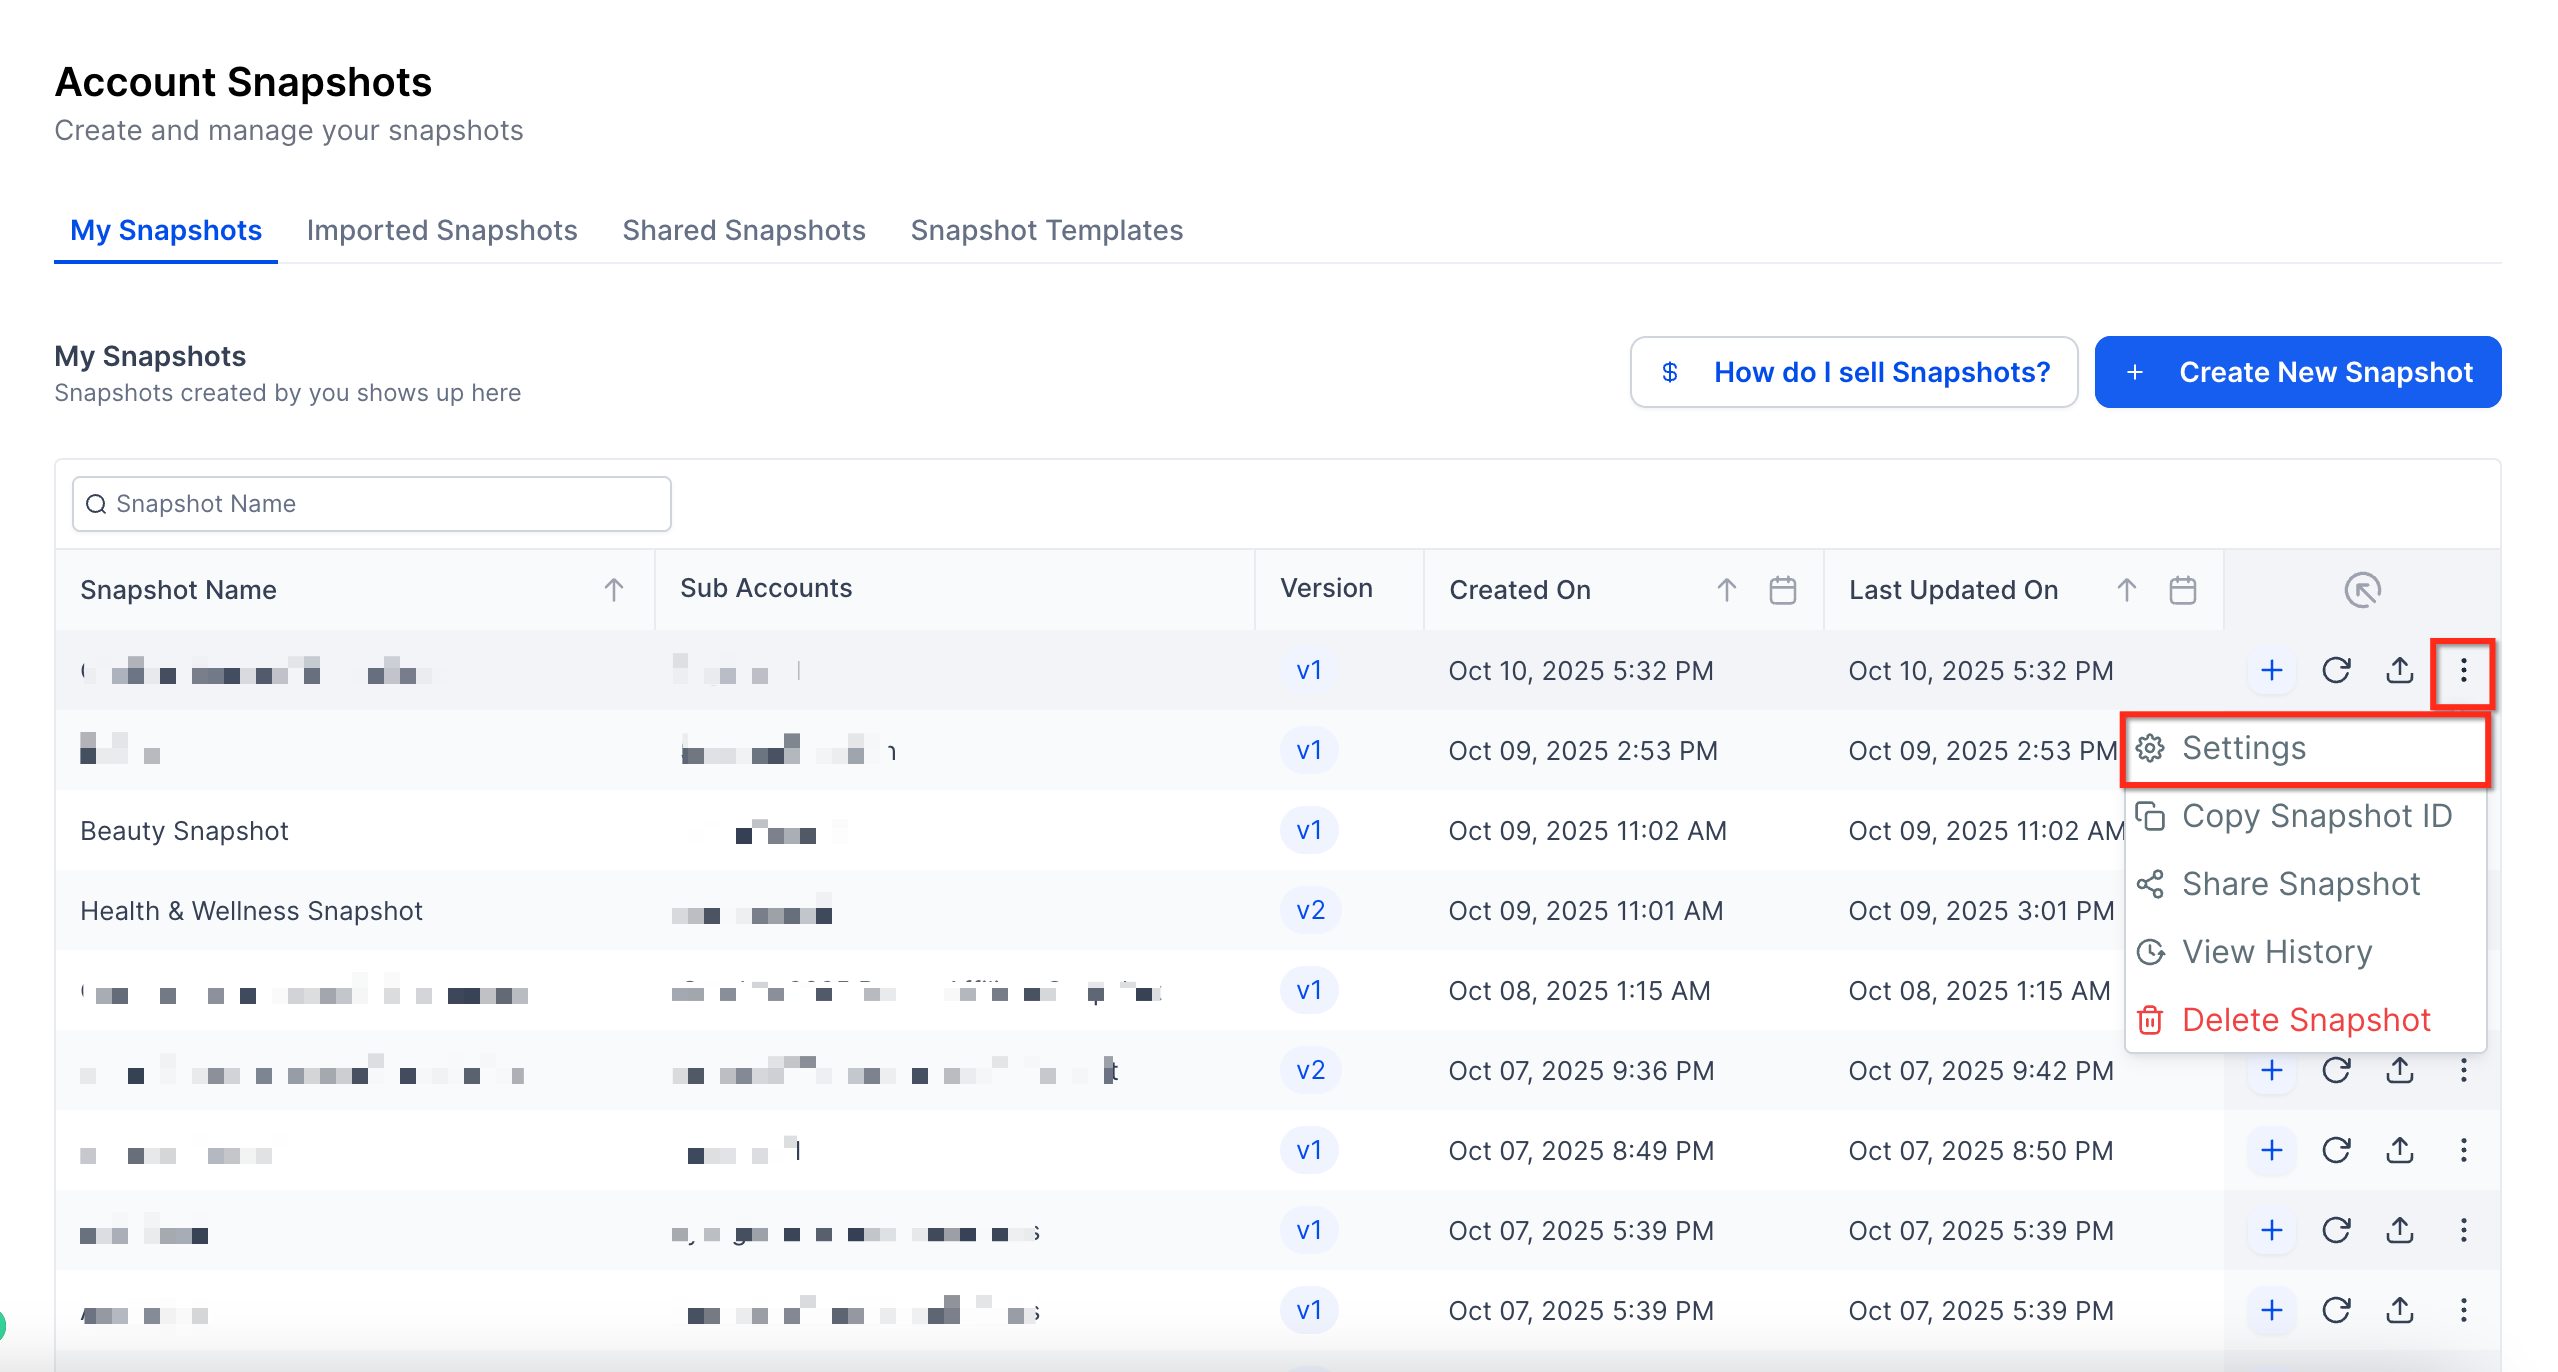Sort by Snapshot Name arrow
2558x1372 pixels.
click(613, 590)
